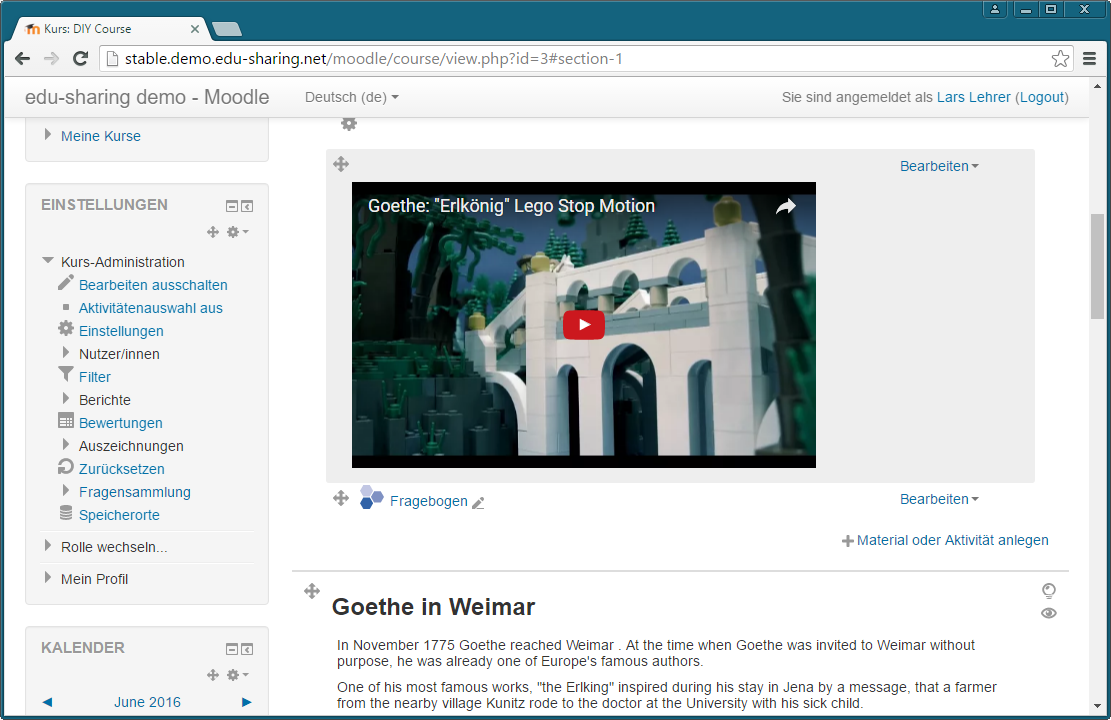
Task: Open the Deutsch (de) language dropdown
Action: [351, 97]
